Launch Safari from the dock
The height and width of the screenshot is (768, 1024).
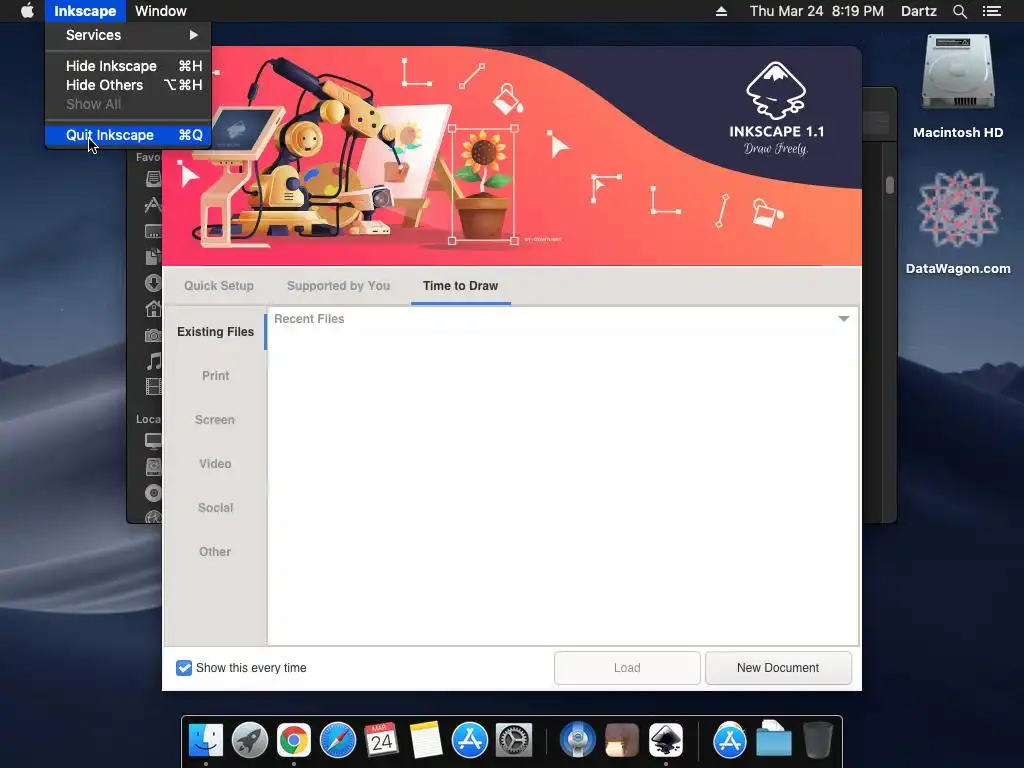click(x=338, y=741)
